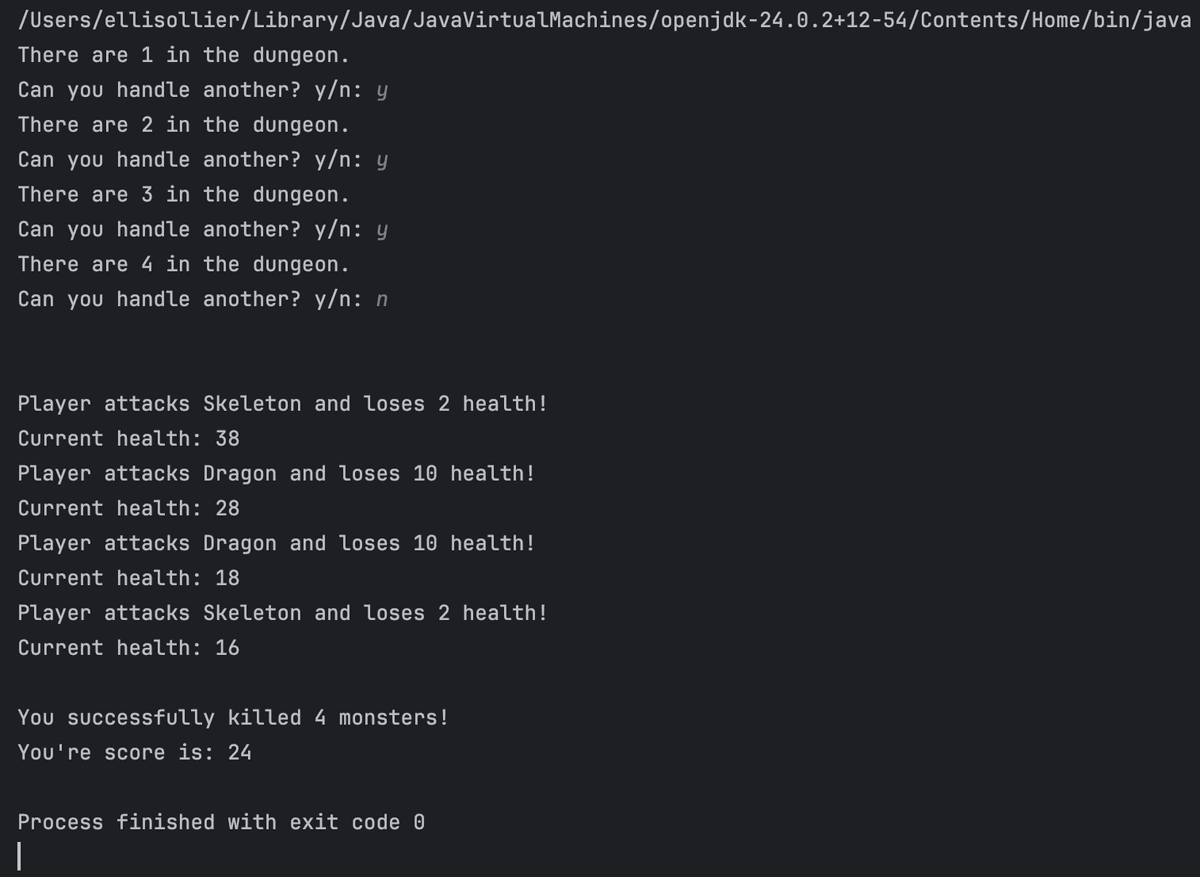Screen dimensions: 1200x877
Task: Click the first "Player attacks Skeleton" line
Action: click(282, 404)
